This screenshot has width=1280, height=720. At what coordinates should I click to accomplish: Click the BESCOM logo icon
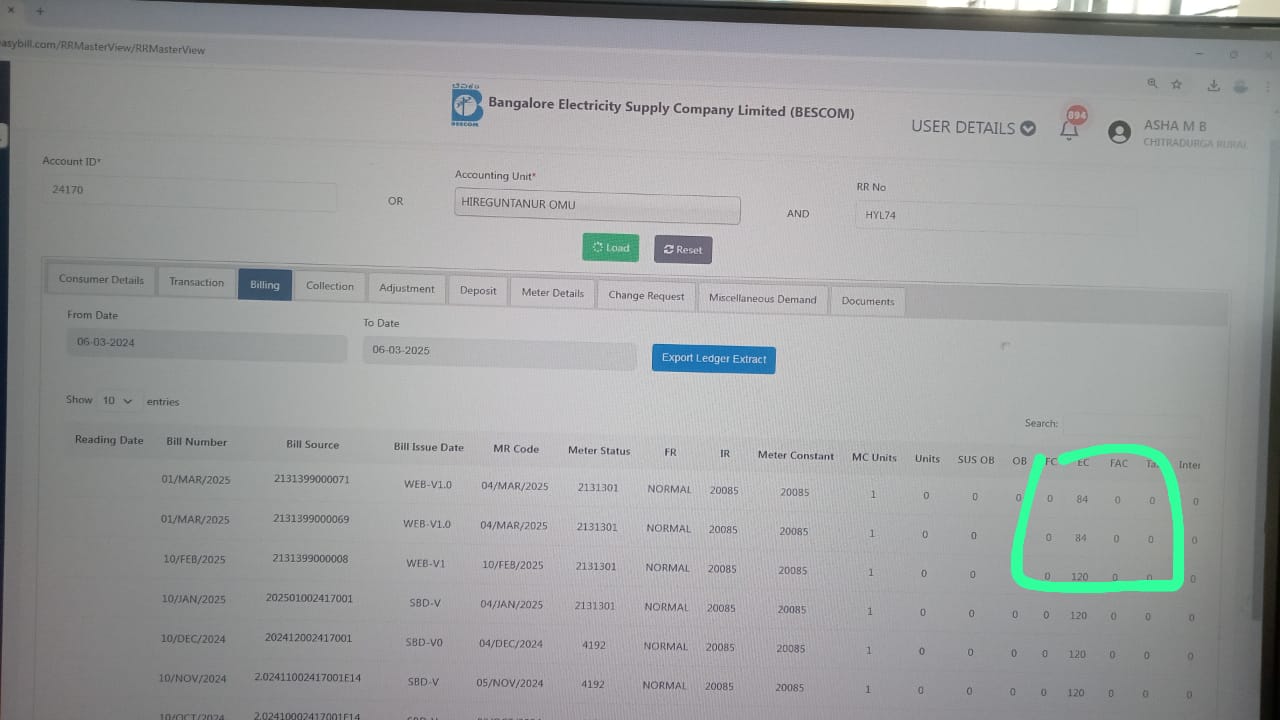466,106
